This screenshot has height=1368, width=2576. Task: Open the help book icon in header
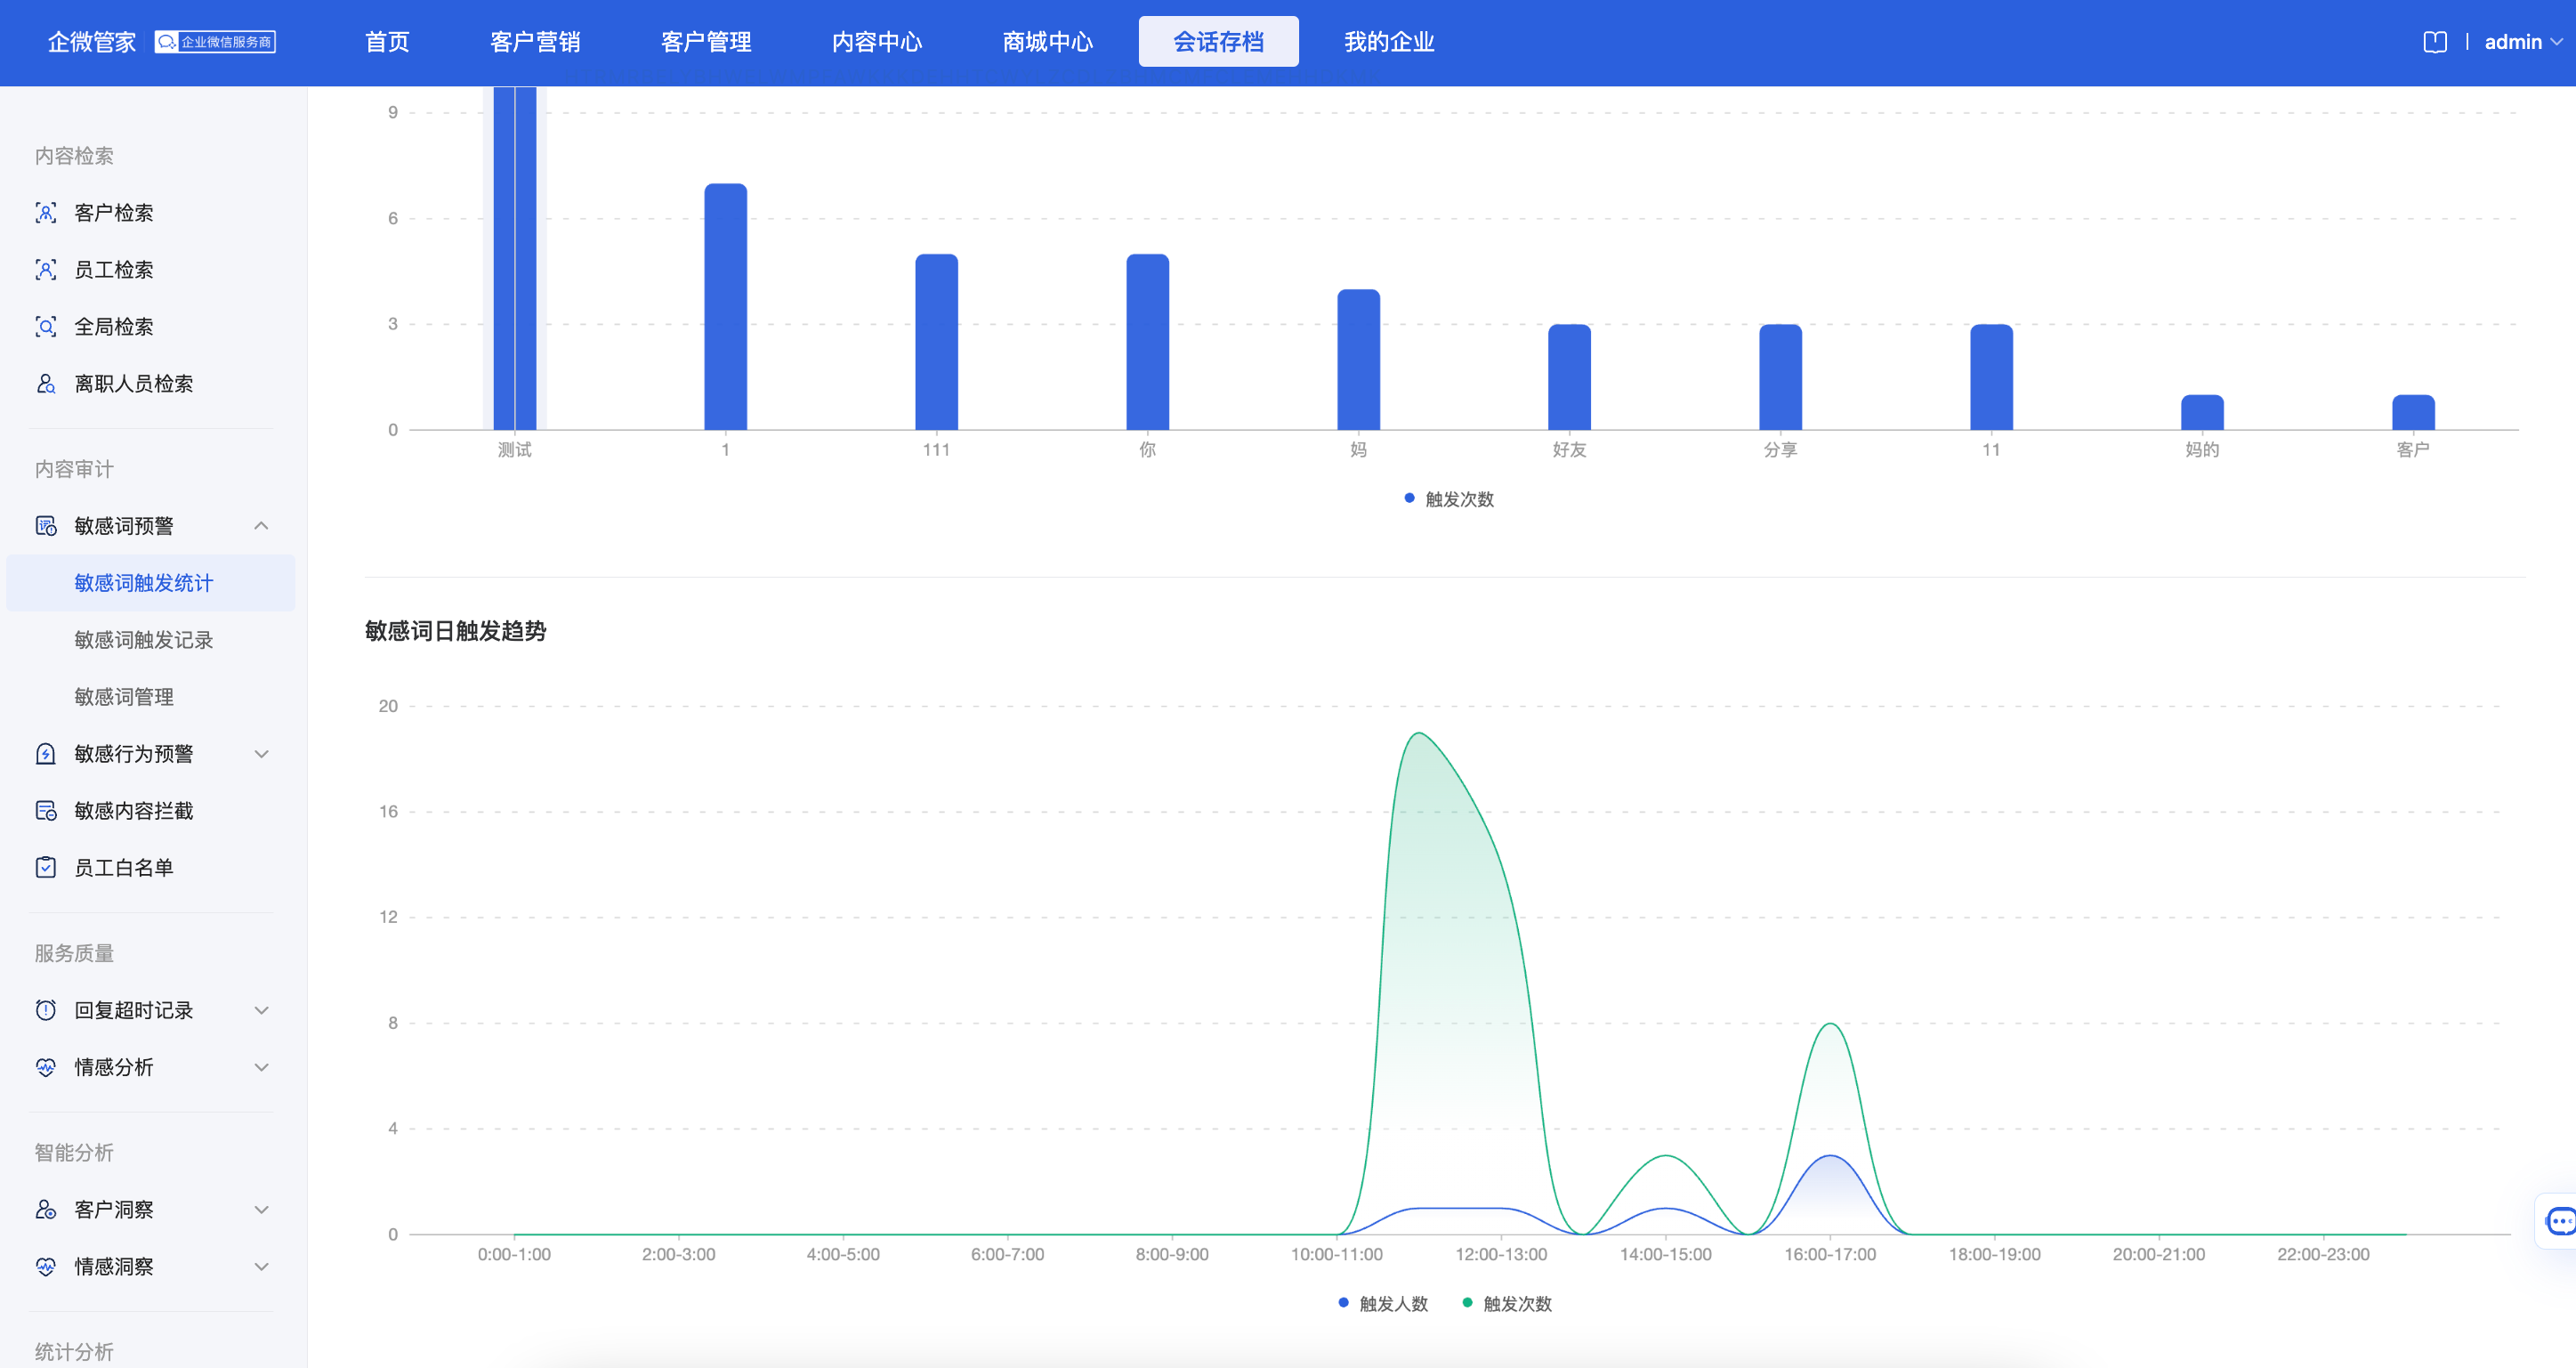2435,42
